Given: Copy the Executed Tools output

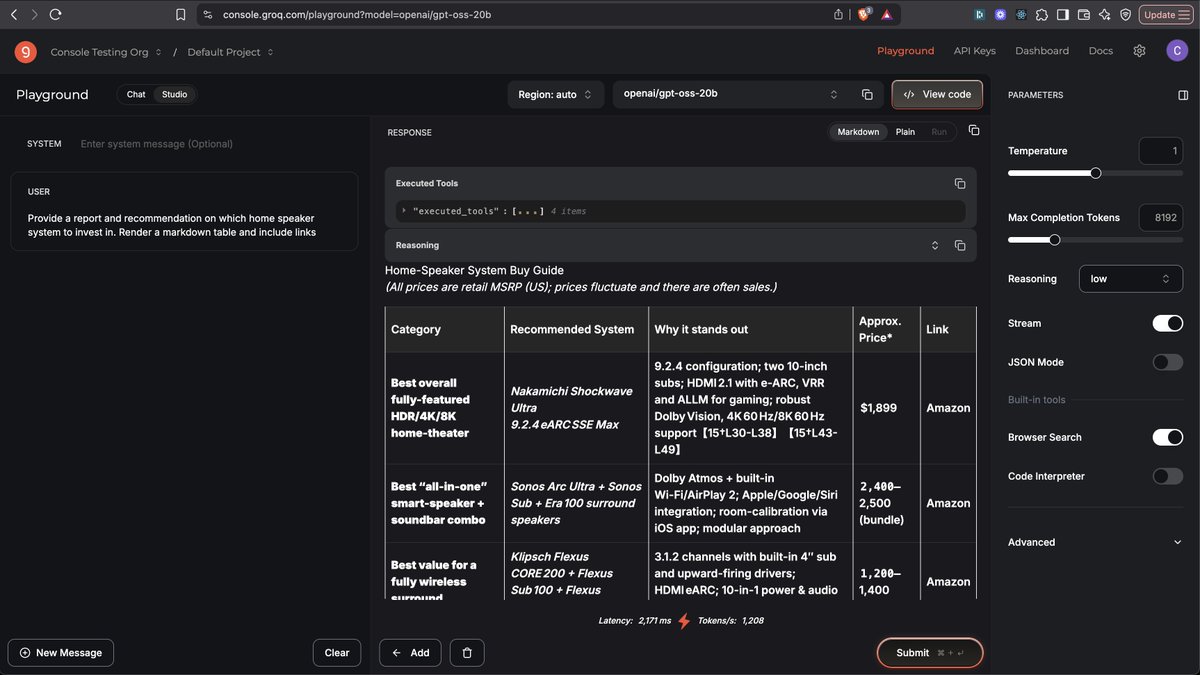Looking at the screenshot, I should click(959, 183).
